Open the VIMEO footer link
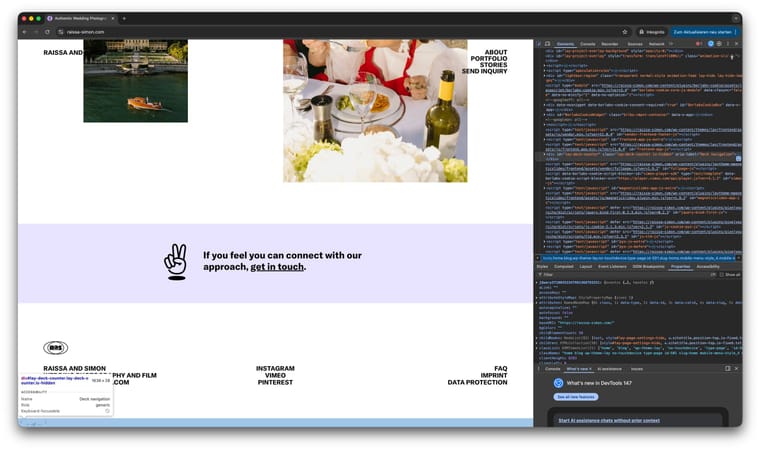Viewport: 760px width, 450px height. click(x=275, y=375)
